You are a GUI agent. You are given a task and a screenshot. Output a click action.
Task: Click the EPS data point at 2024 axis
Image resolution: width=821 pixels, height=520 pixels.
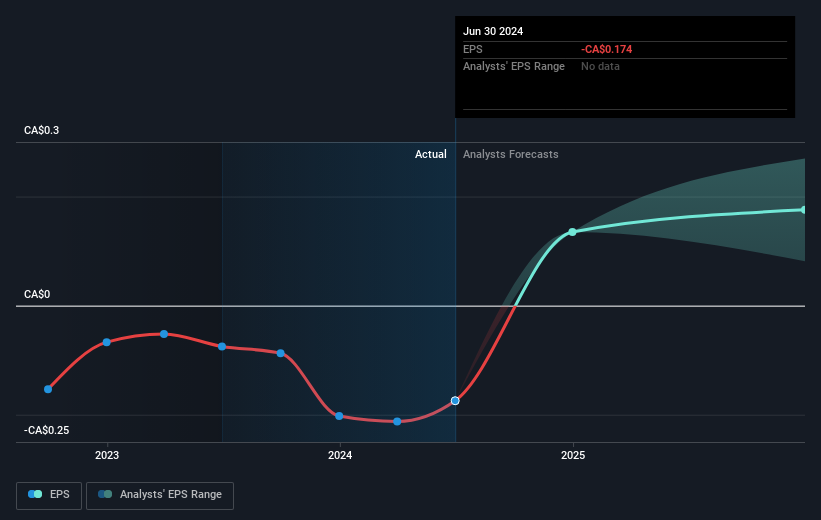[339, 416]
